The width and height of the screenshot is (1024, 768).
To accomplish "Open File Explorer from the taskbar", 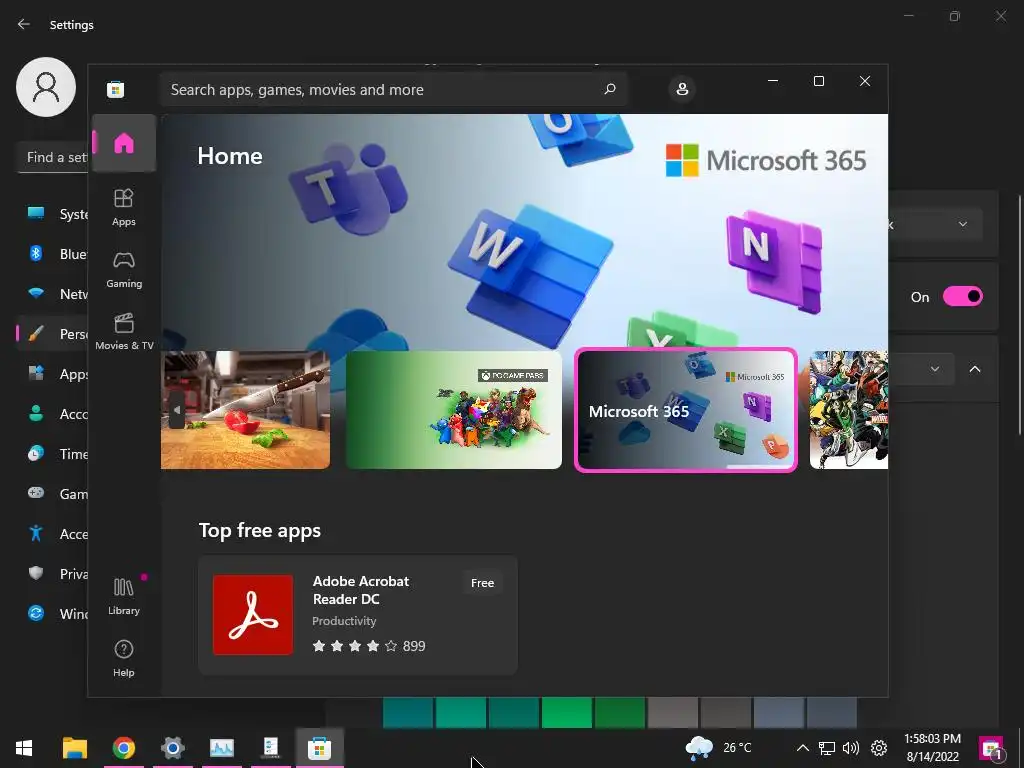I will click(x=74, y=748).
